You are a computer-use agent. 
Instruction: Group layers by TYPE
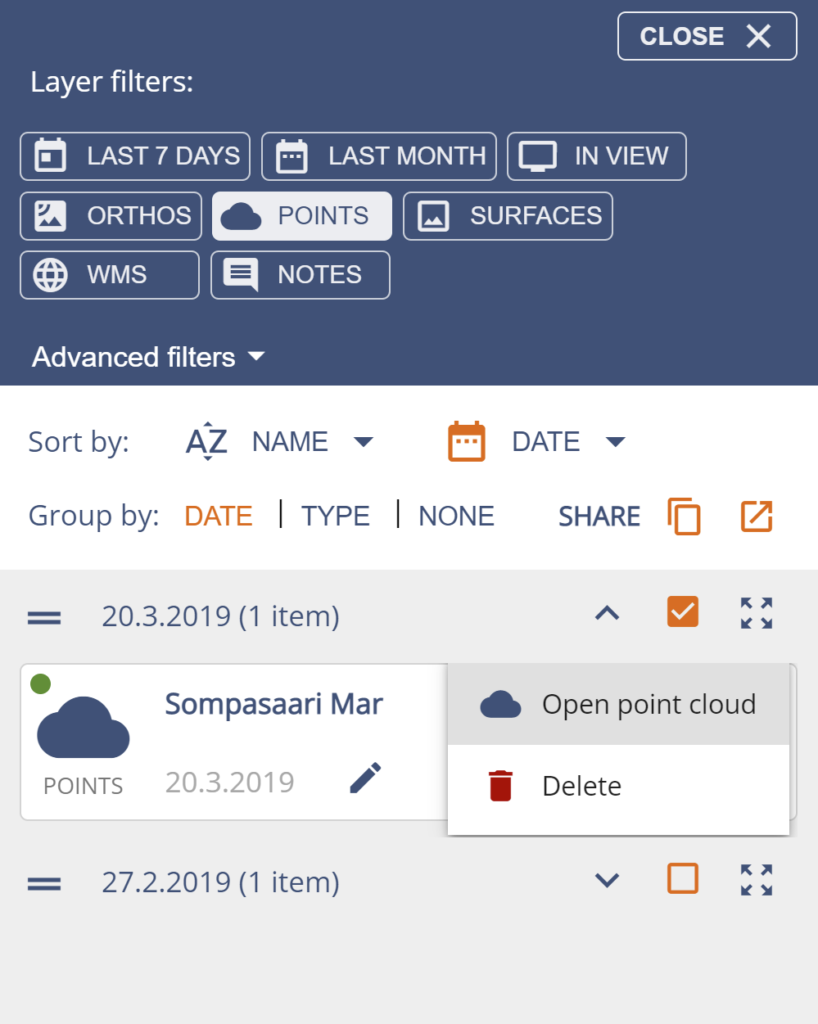click(336, 516)
